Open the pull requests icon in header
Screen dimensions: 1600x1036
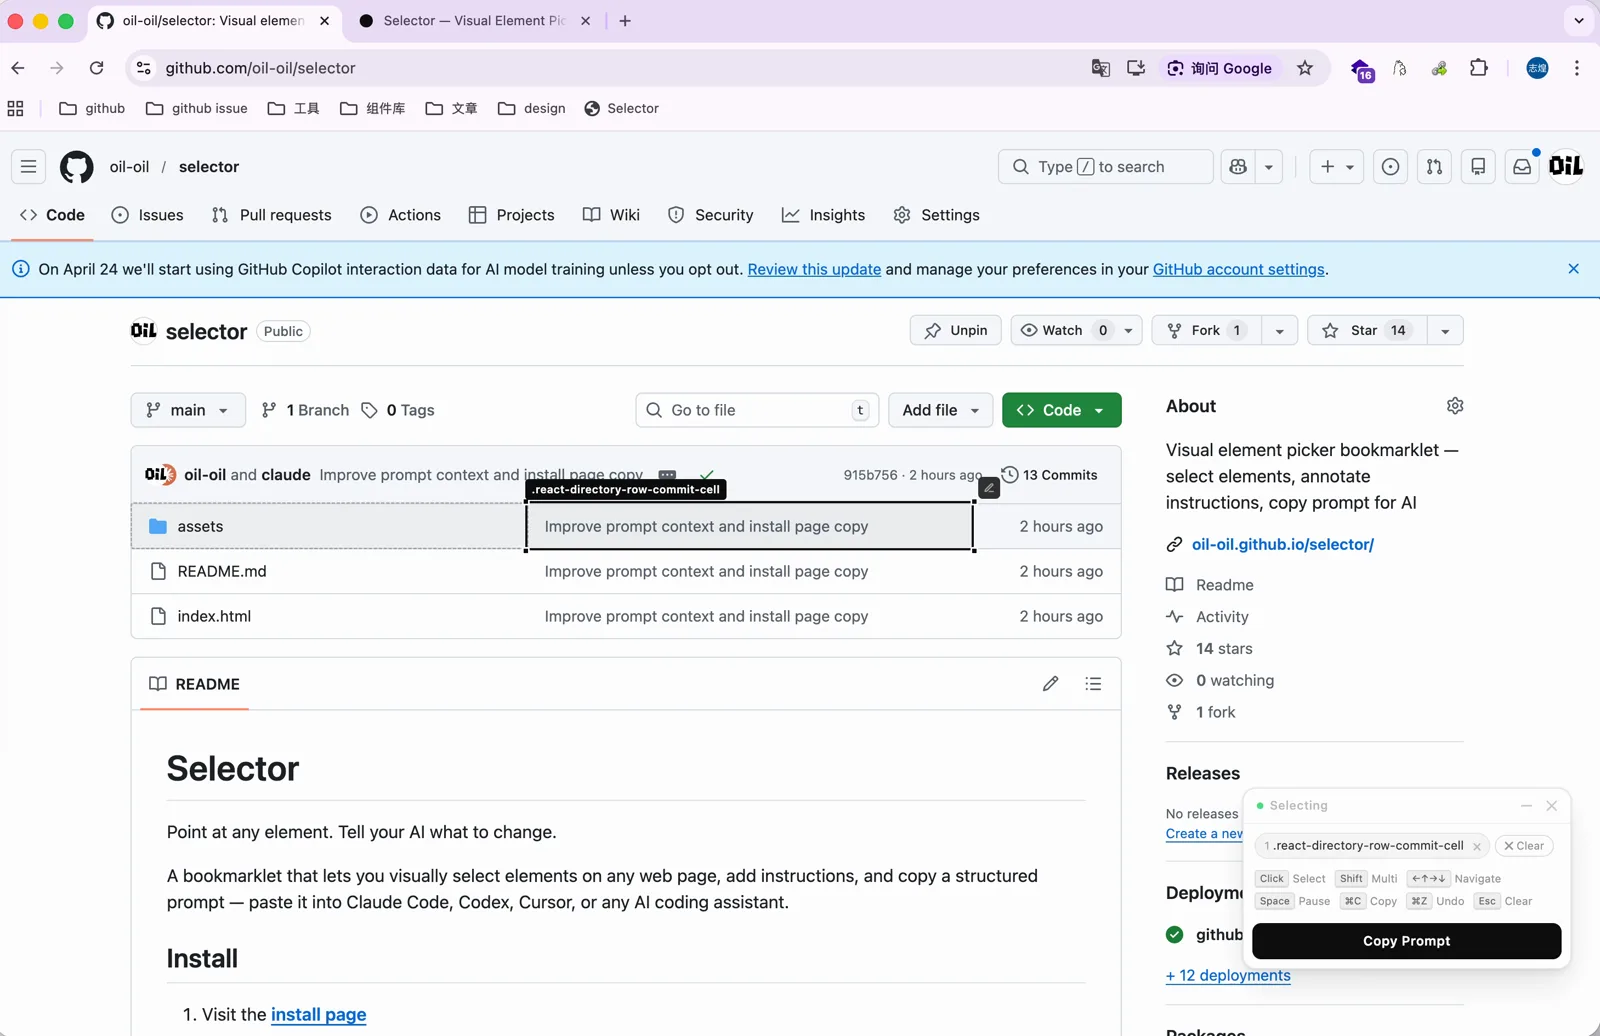click(x=1434, y=167)
